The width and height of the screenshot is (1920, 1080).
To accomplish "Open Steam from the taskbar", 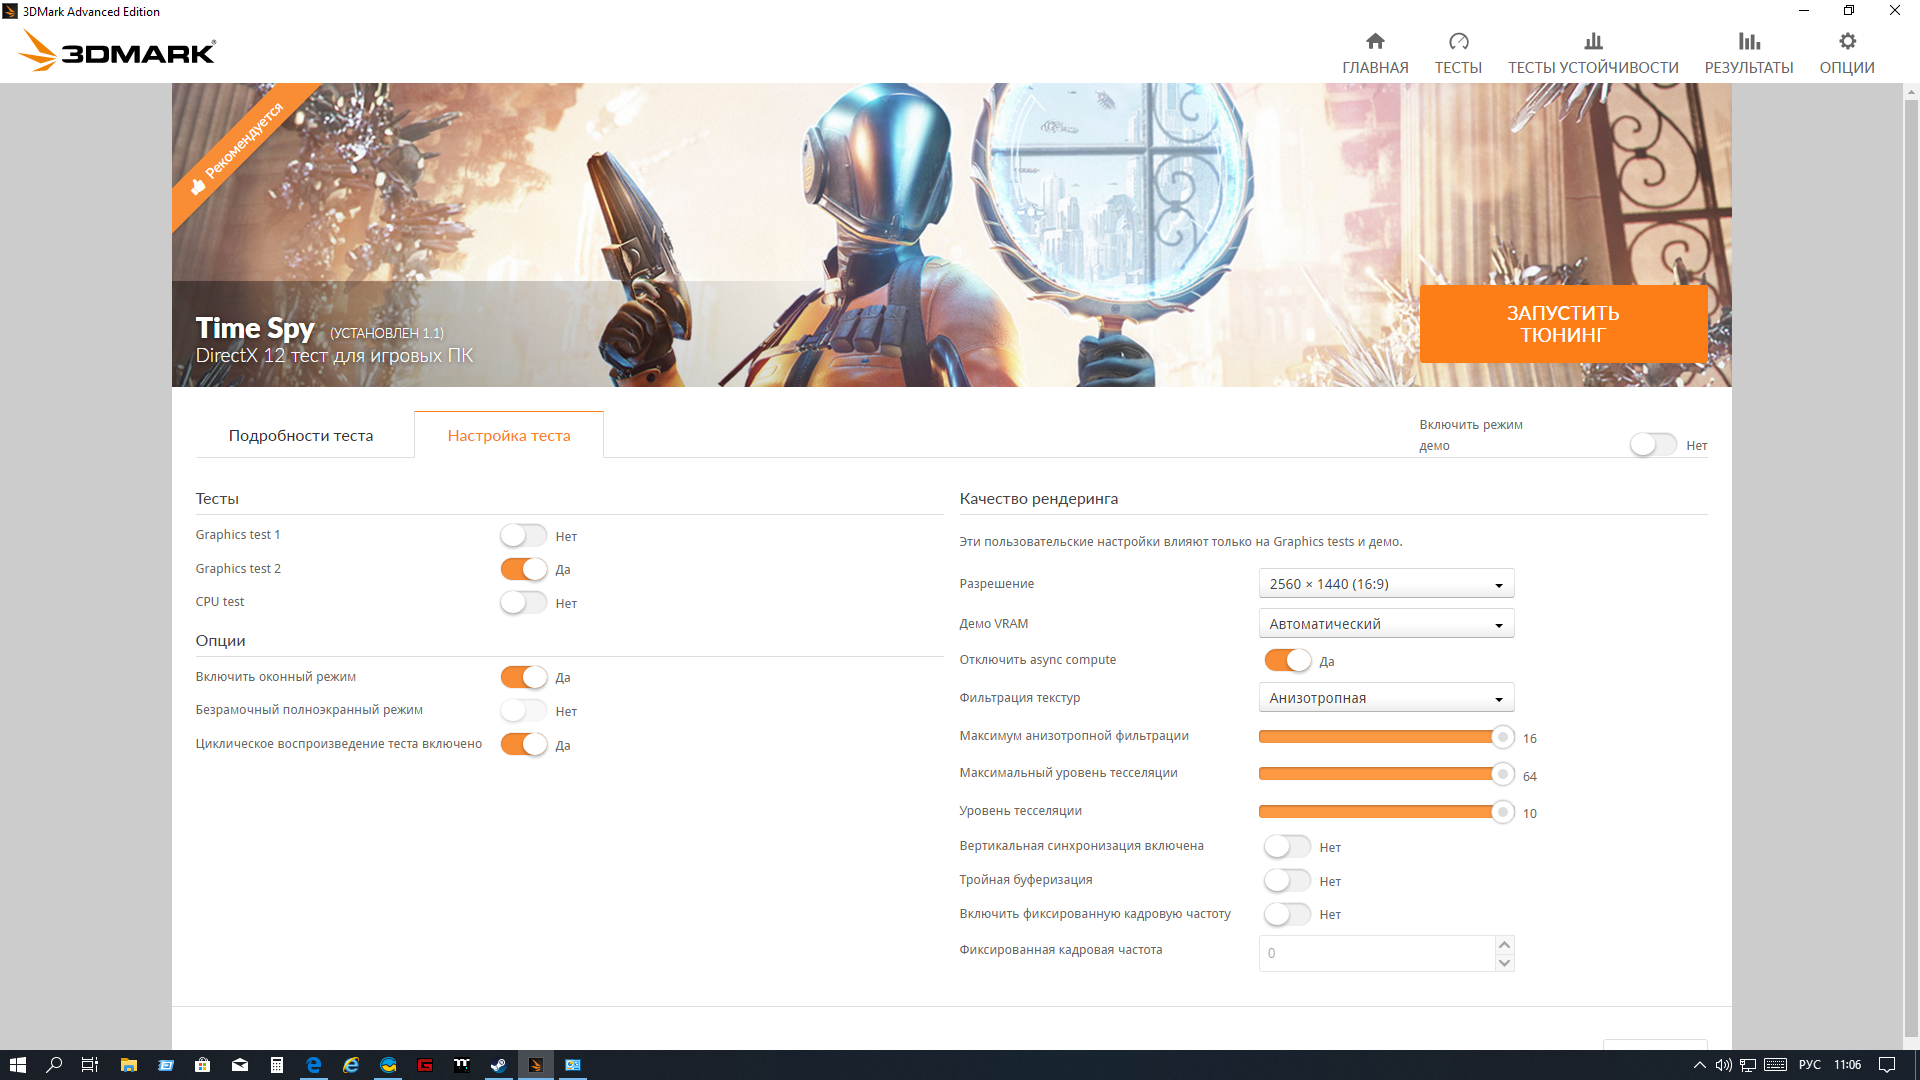I will coord(498,1065).
